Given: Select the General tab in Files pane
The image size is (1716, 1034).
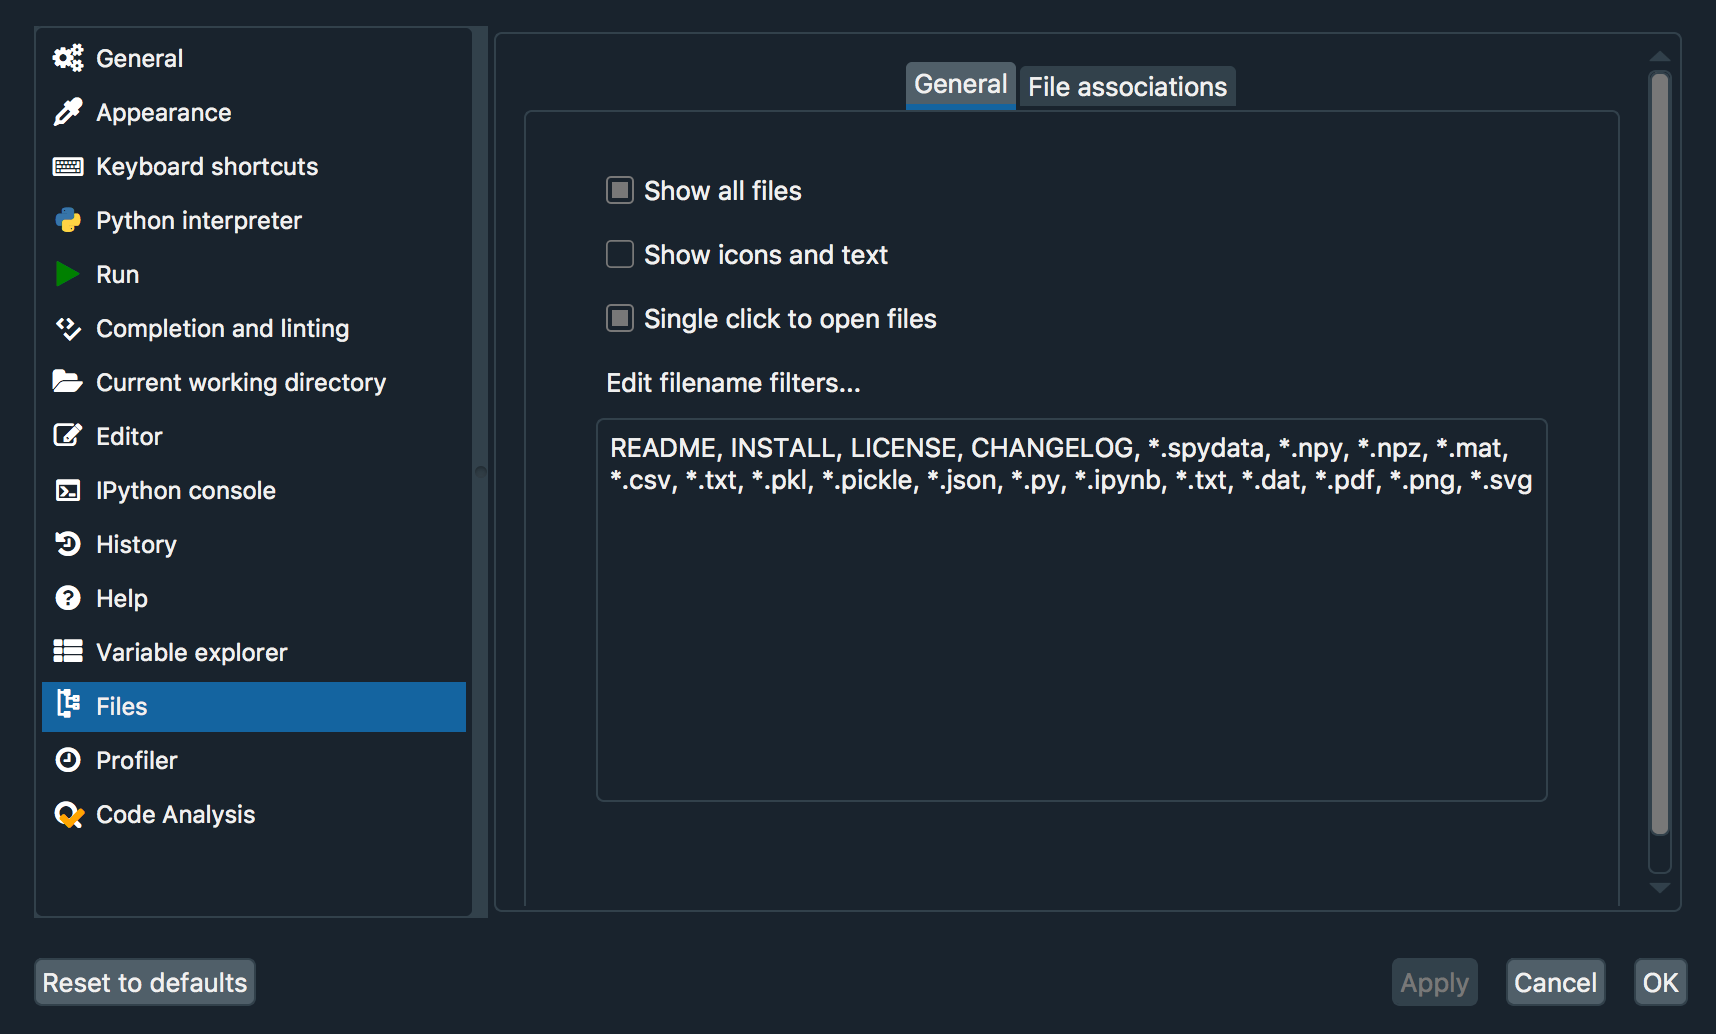Looking at the screenshot, I should point(960,85).
